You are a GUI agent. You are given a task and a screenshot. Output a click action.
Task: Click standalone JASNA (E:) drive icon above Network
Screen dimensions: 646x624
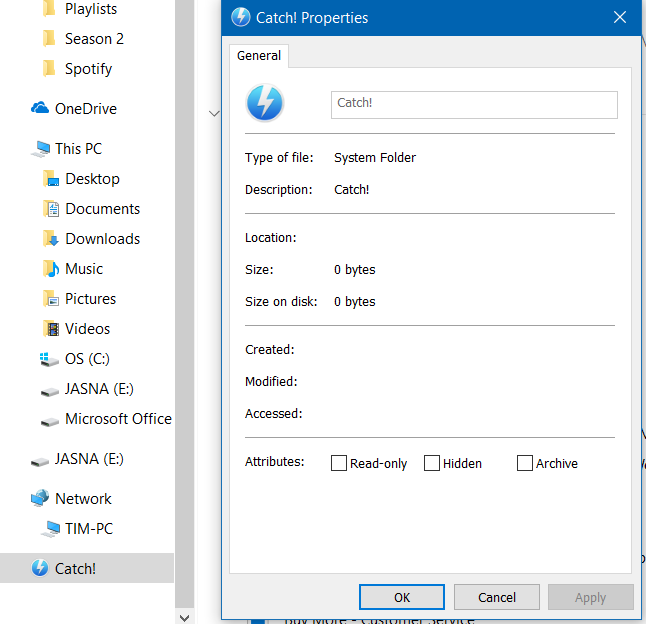(40, 462)
